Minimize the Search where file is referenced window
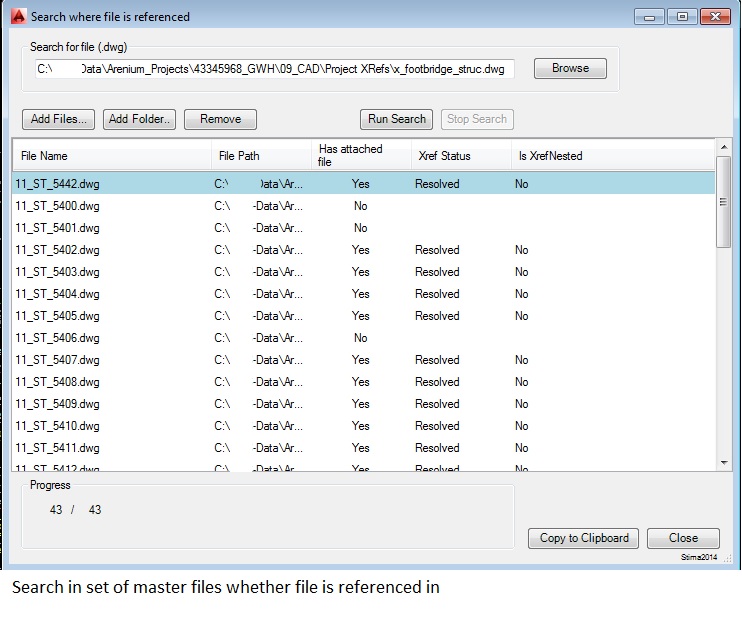The width and height of the screenshot is (742, 636). point(649,17)
